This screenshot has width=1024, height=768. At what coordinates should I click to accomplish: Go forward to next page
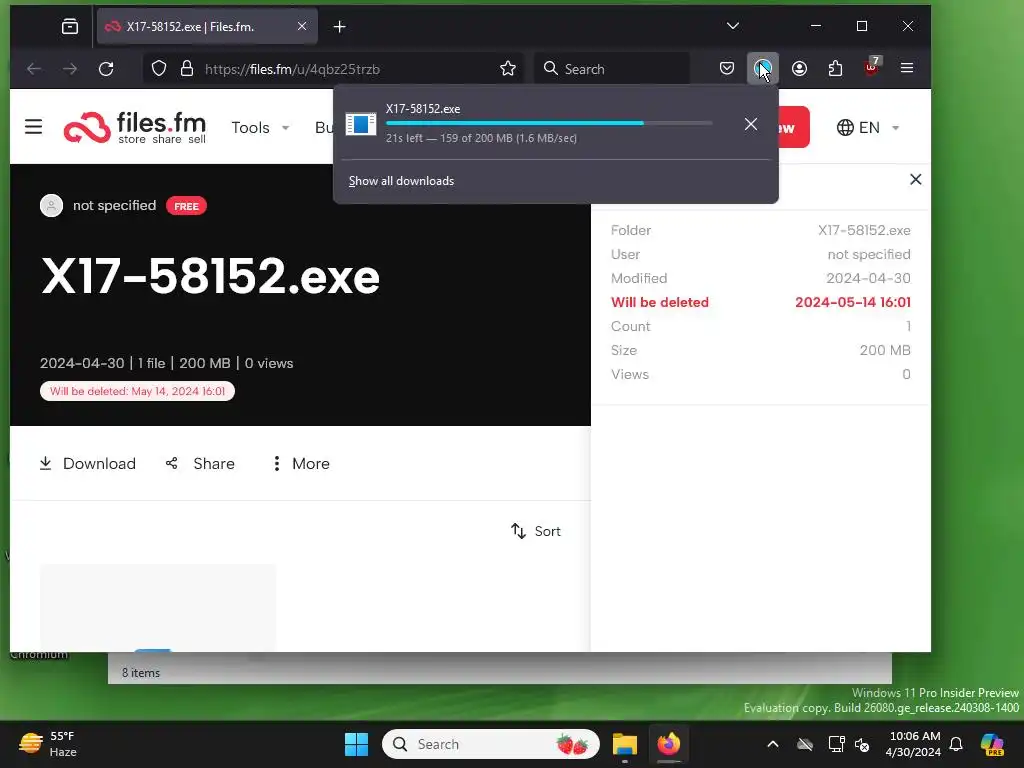pos(70,69)
